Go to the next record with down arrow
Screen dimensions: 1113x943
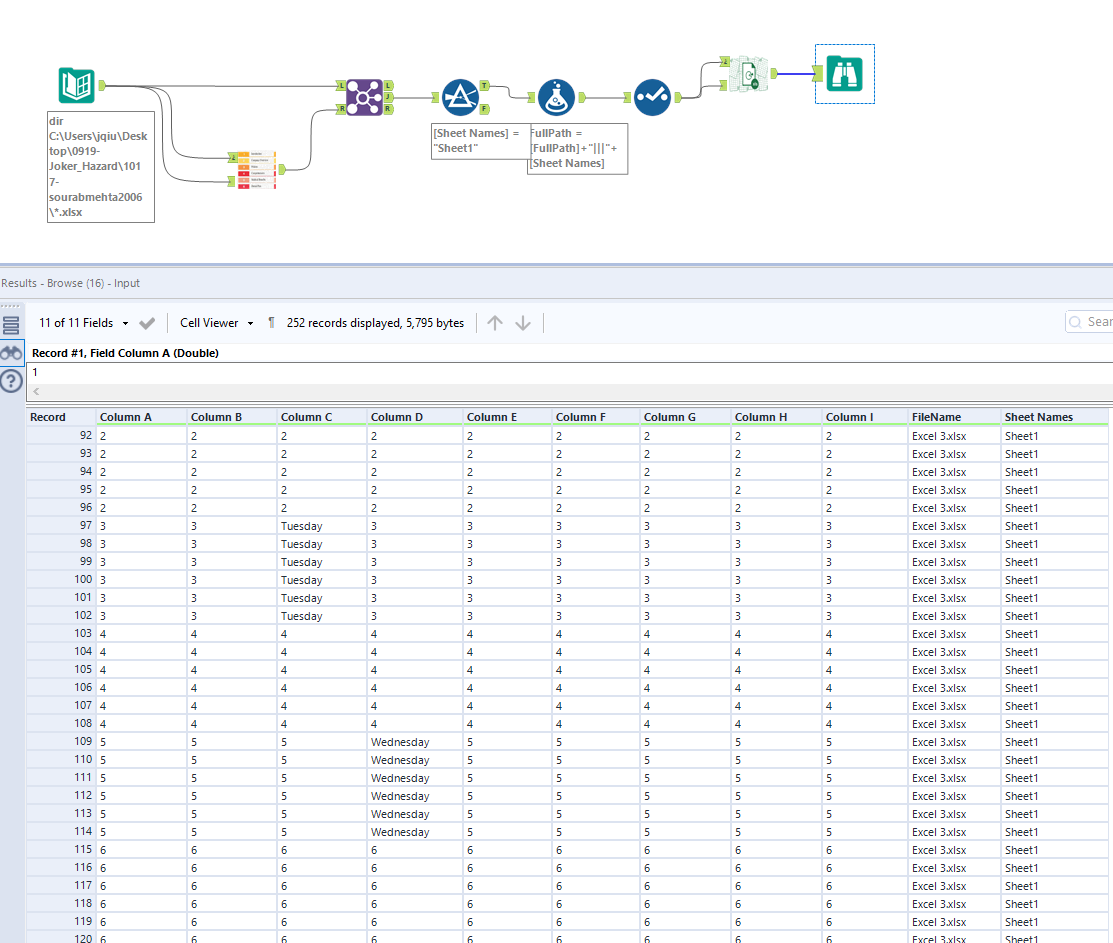point(523,323)
